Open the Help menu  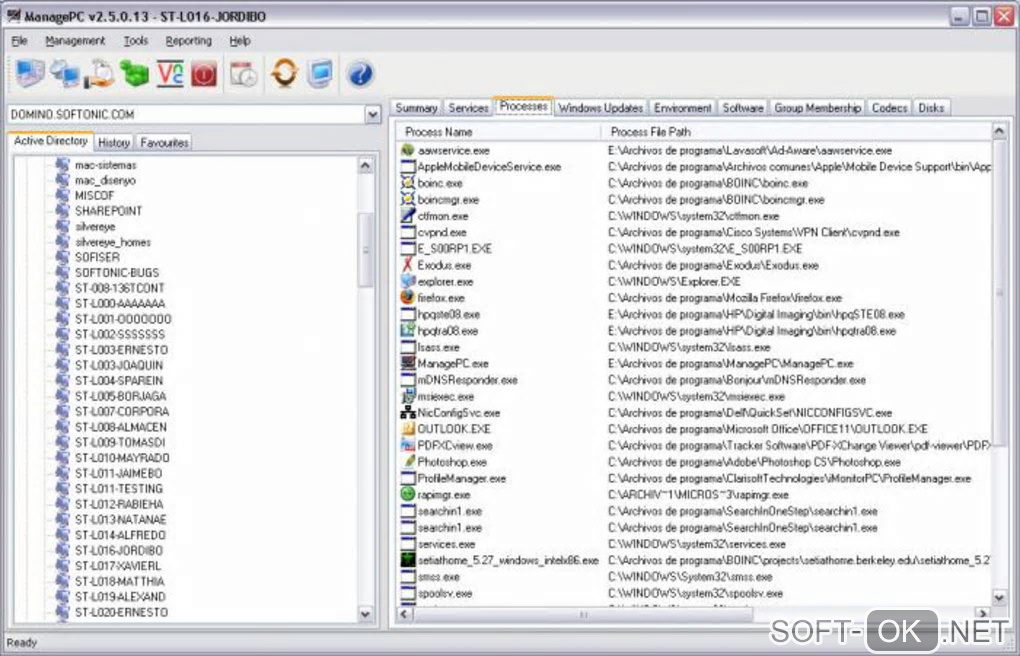[239, 40]
